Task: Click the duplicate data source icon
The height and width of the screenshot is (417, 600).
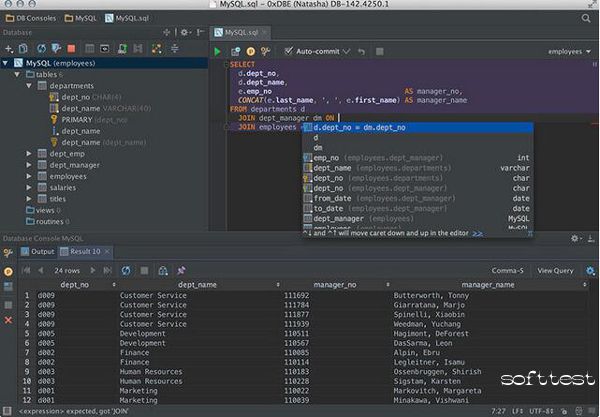Action: pos(23,49)
